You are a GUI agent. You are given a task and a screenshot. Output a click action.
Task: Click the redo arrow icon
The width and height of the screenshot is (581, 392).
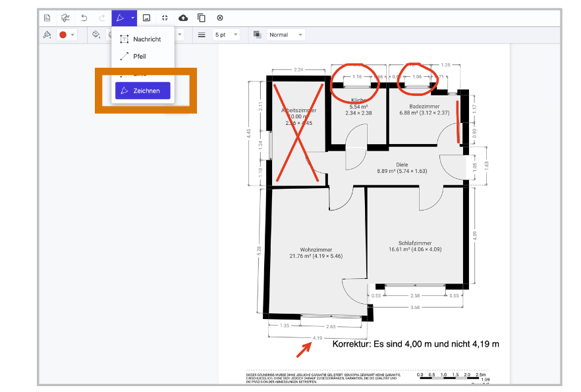click(x=102, y=18)
